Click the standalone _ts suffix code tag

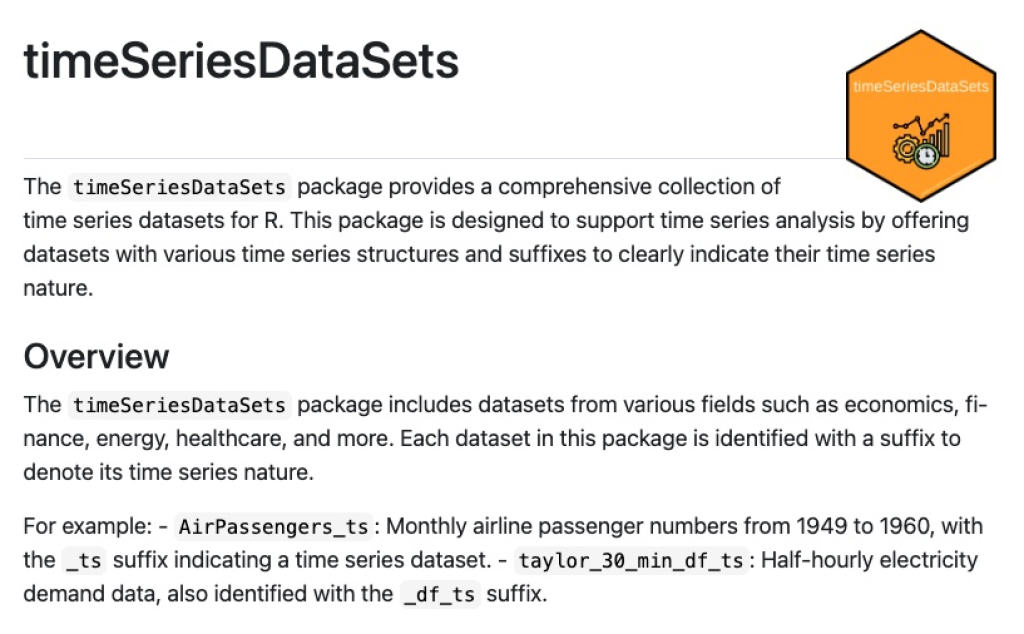click(x=84, y=561)
